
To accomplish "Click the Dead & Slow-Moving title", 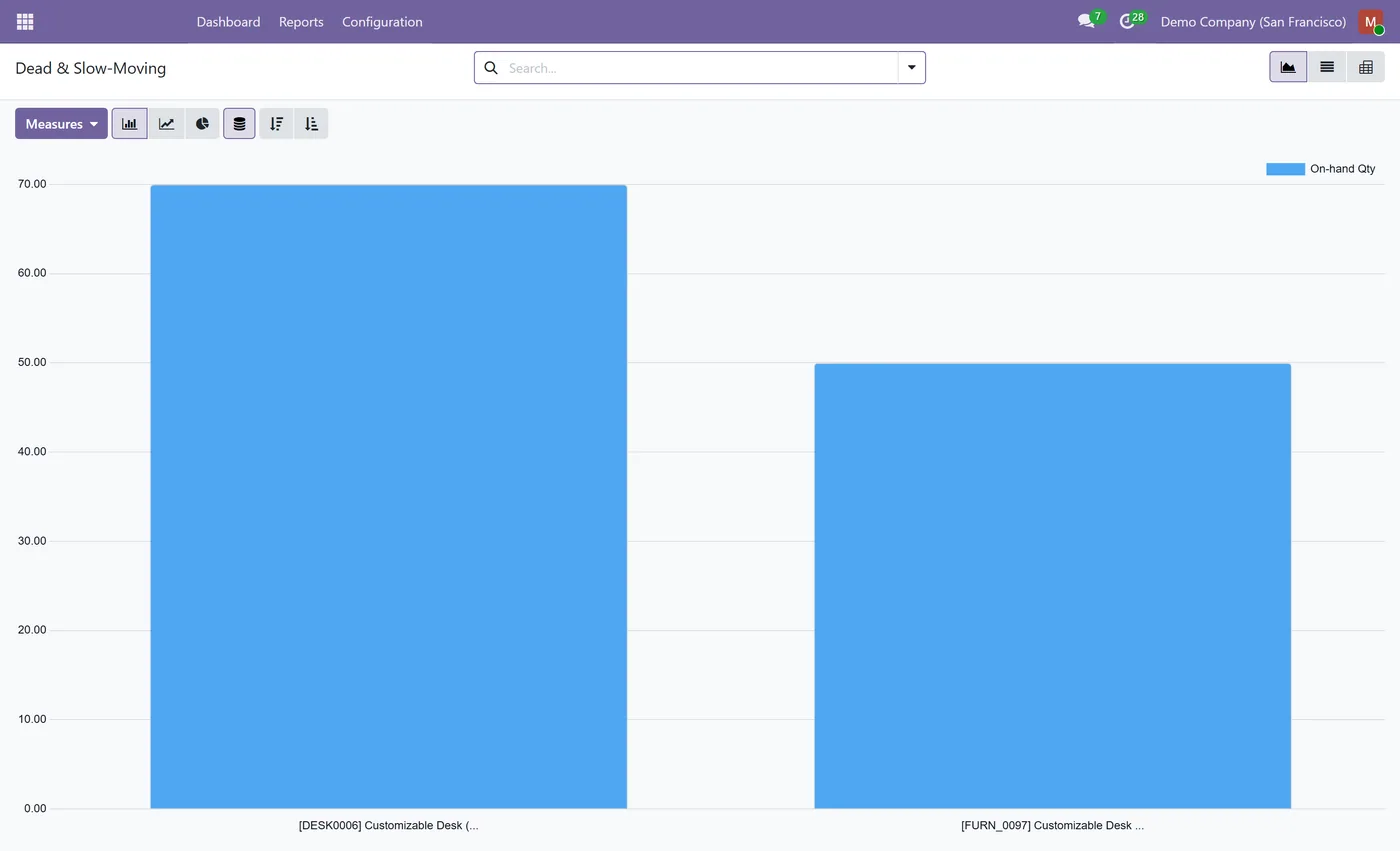I will (x=91, y=68).
